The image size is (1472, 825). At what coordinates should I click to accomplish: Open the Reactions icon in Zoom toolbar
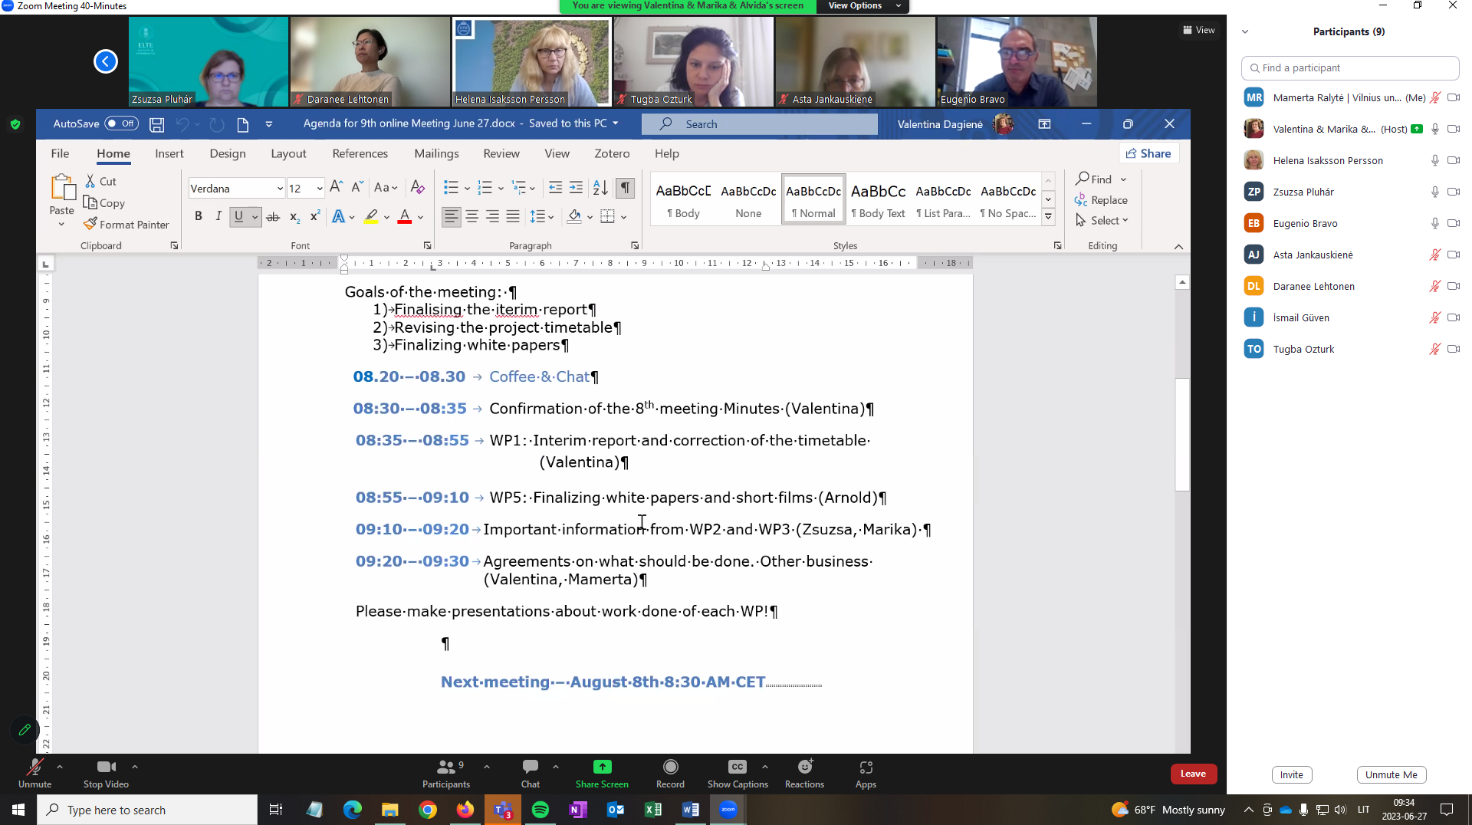804,767
